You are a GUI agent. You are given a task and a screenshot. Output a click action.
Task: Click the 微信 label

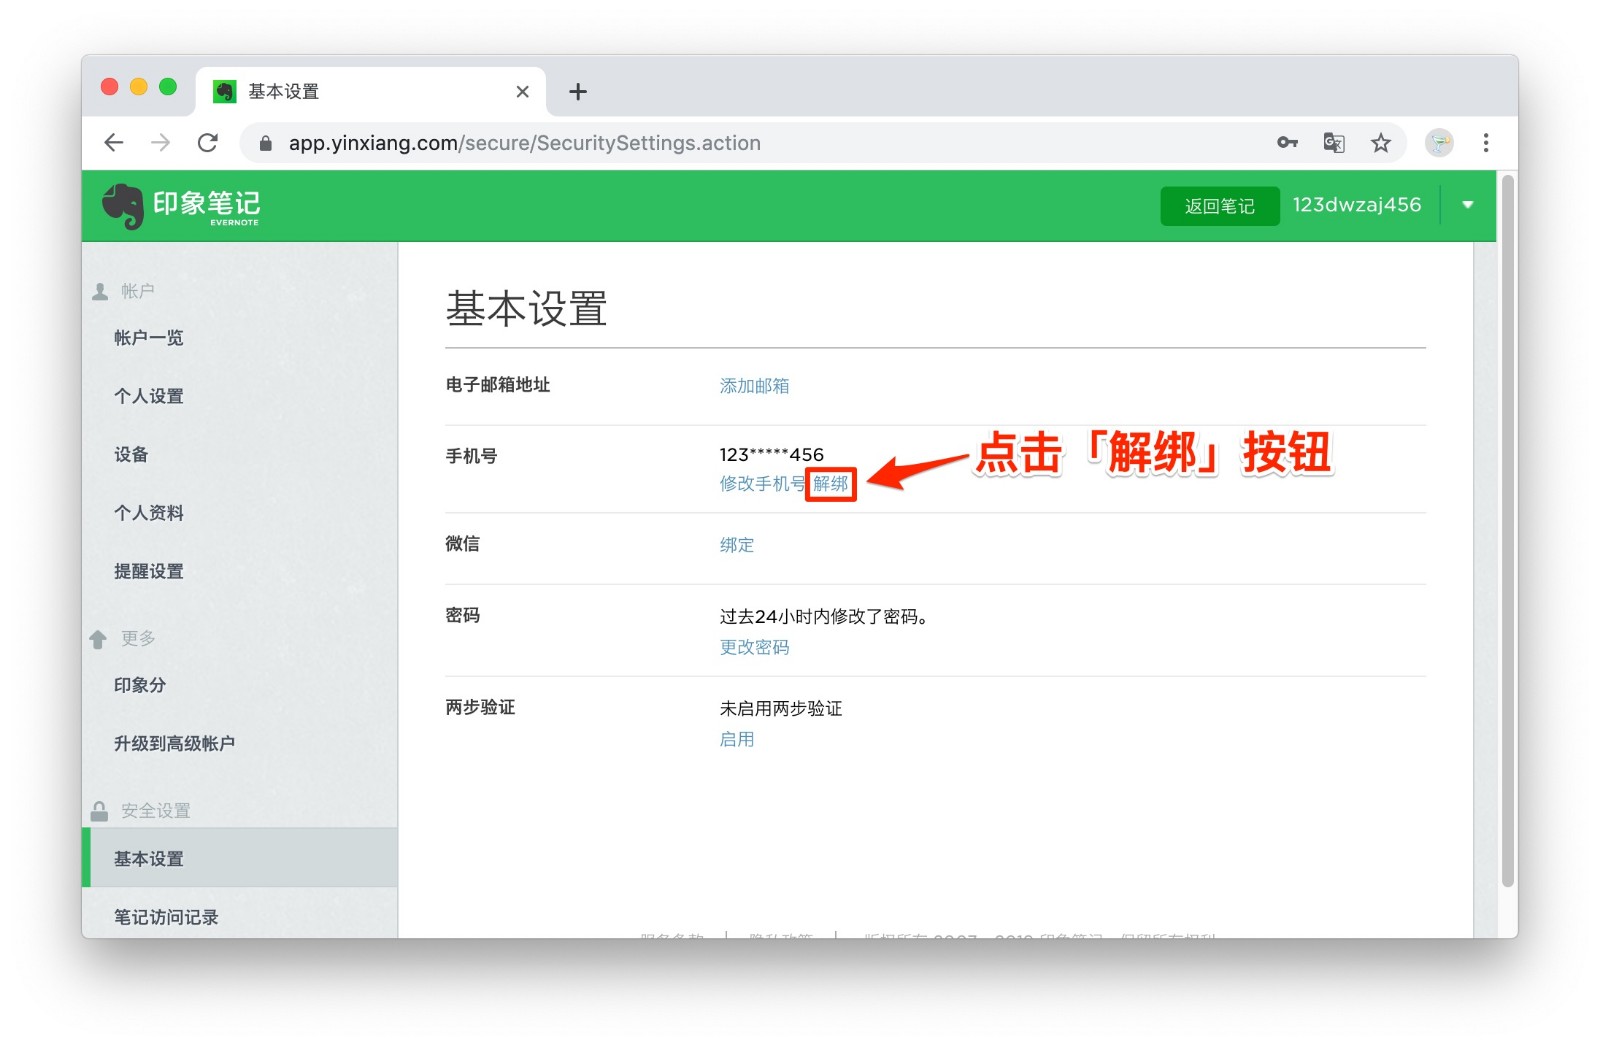(x=463, y=544)
